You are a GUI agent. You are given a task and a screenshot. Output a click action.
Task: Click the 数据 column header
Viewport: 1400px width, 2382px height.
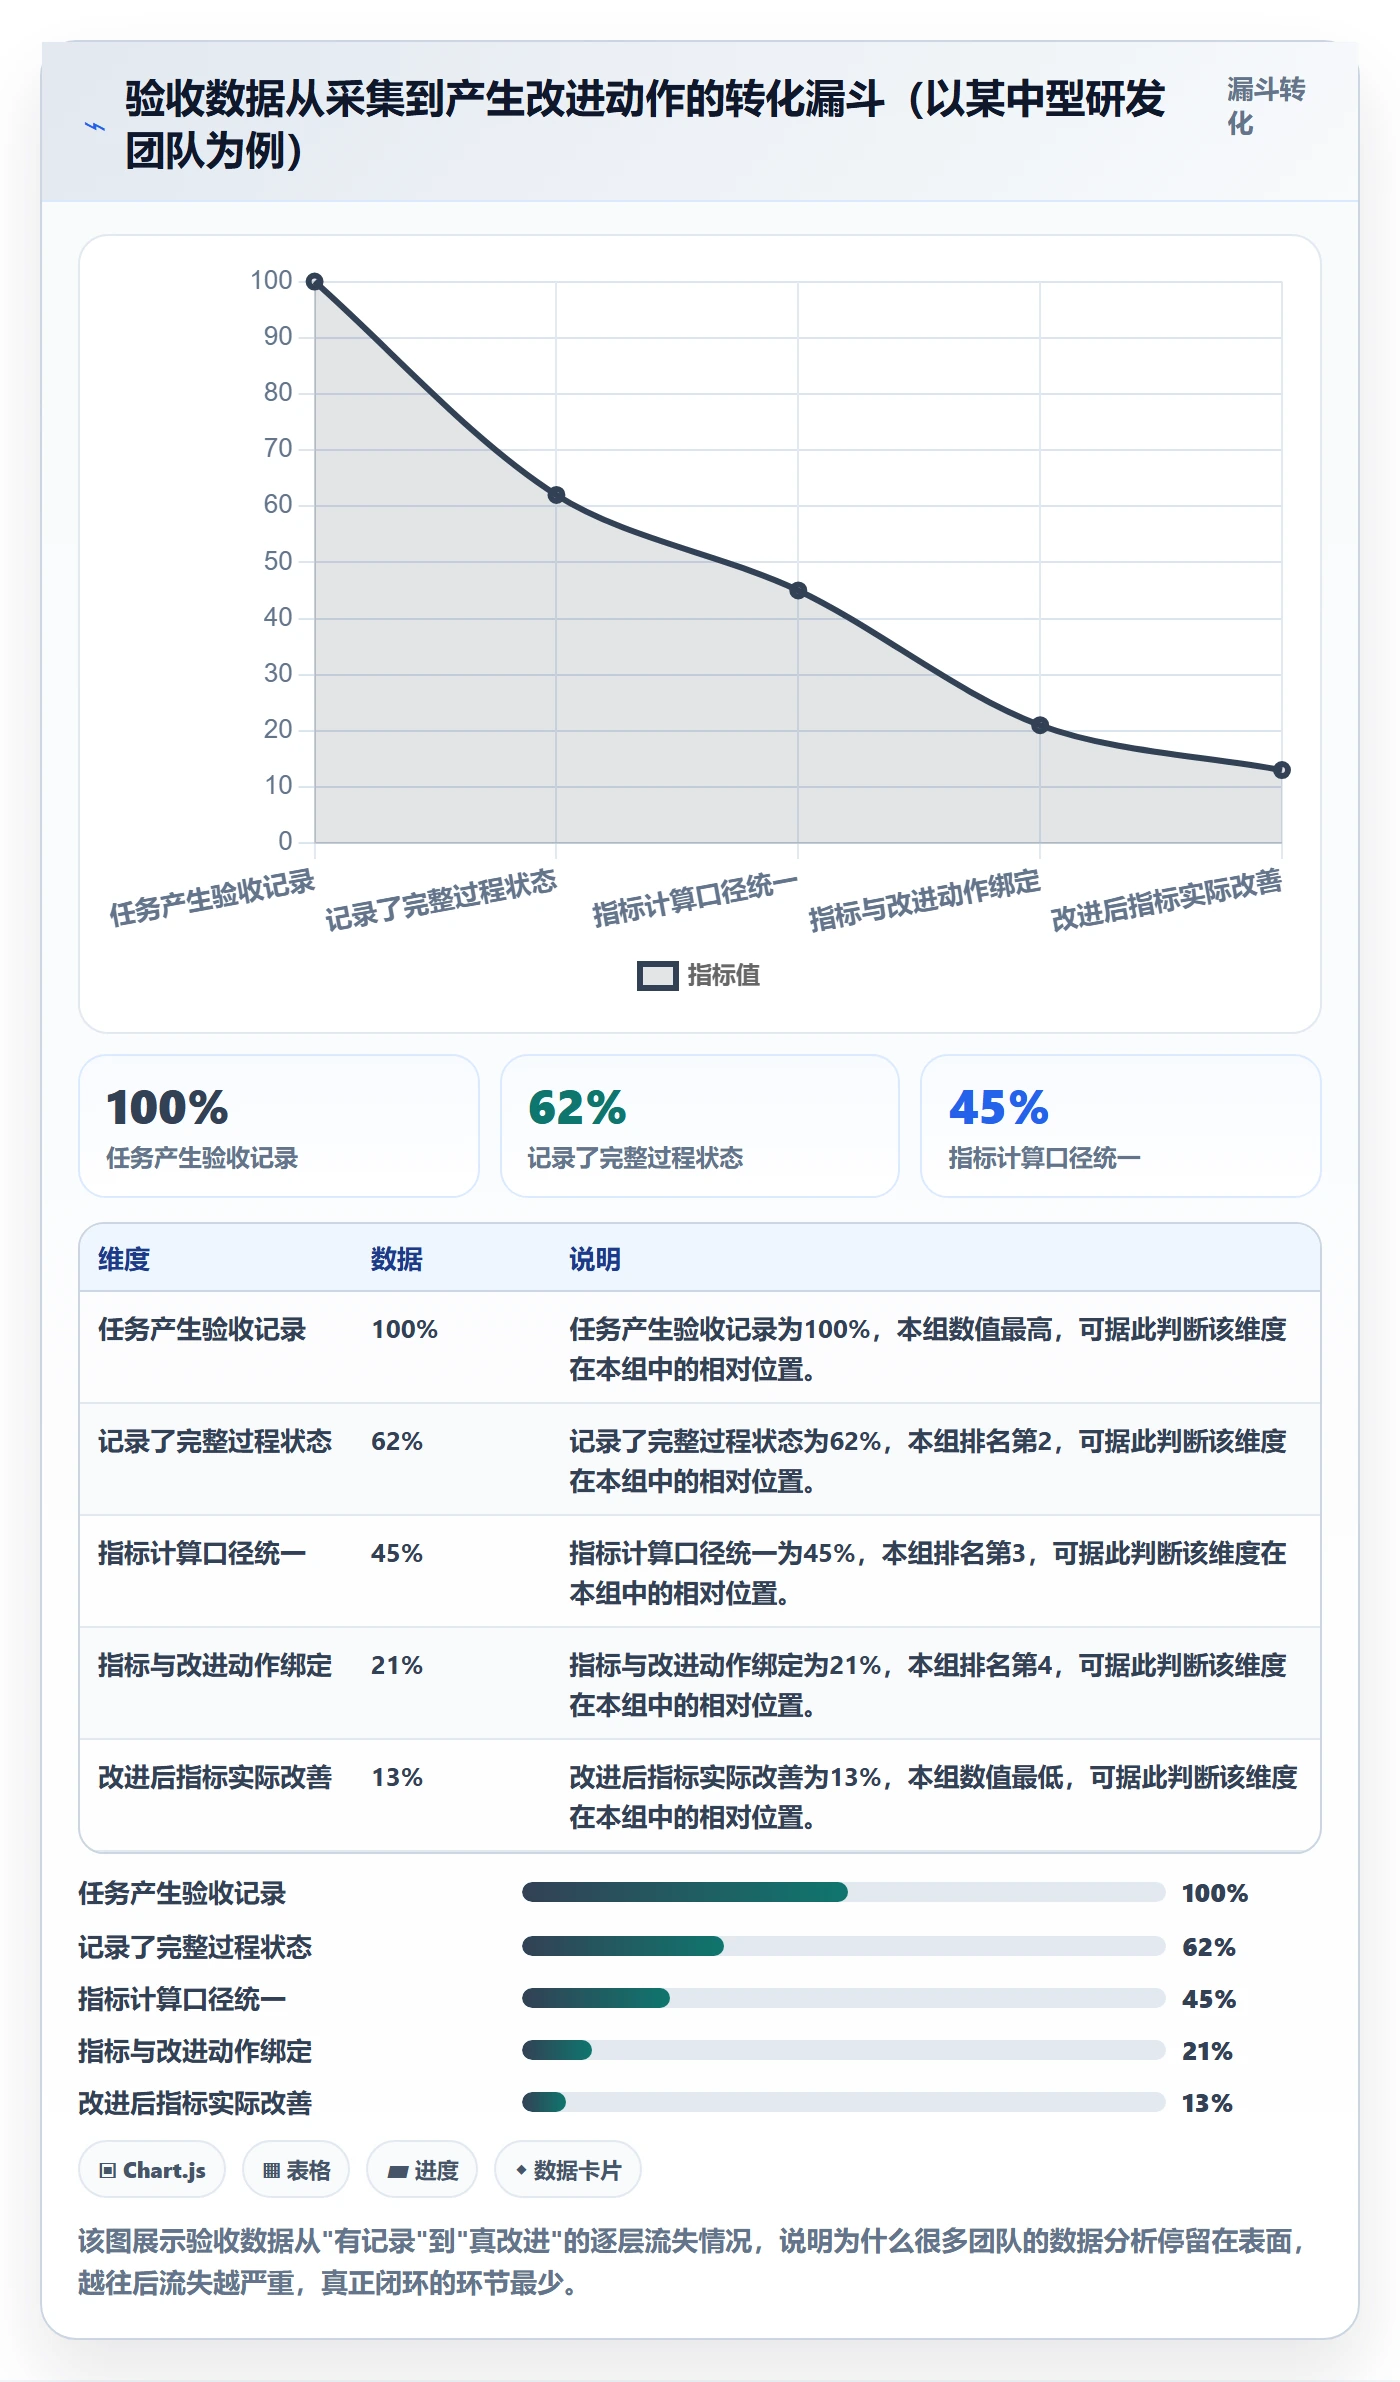click(x=397, y=1259)
